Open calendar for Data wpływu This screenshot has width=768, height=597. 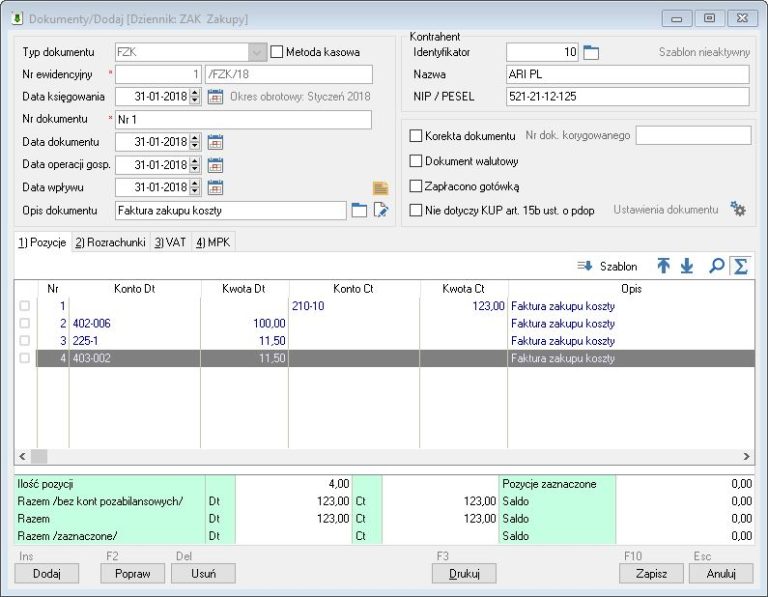click(x=215, y=187)
